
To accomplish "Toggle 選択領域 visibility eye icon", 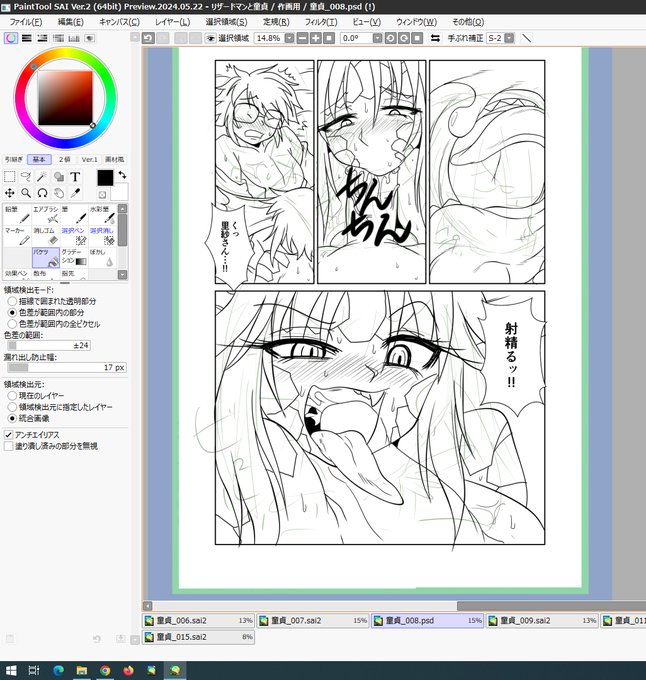I will [210, 38].
